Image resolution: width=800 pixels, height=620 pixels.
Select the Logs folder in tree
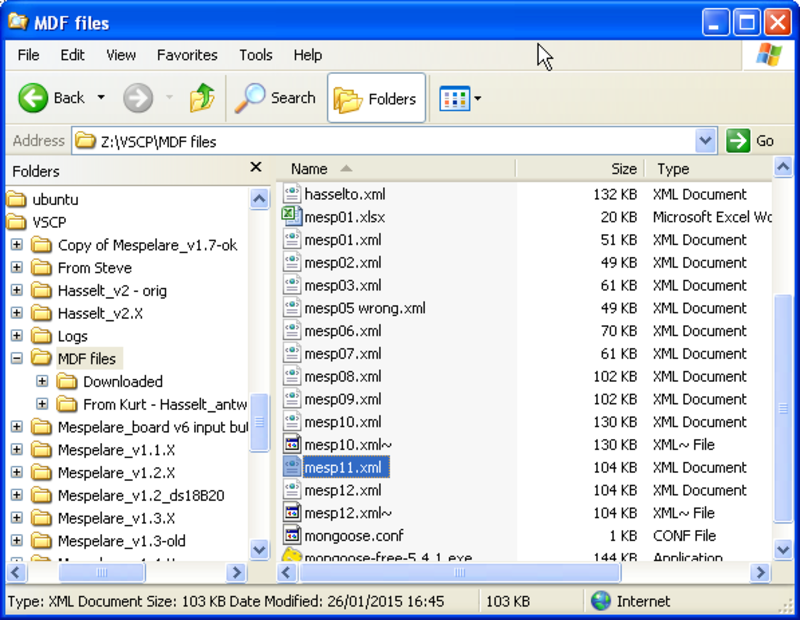pyautogui.click(x=72, y=336)
